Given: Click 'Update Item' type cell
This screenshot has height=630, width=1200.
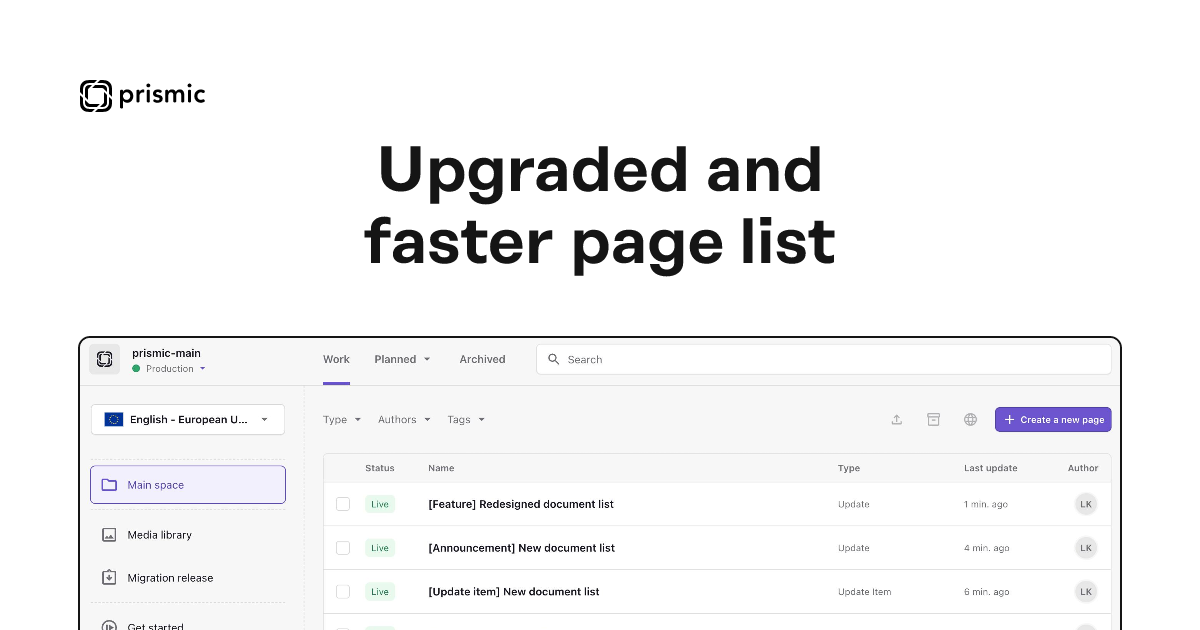Looking at the screenshot, I should (864, 592).
